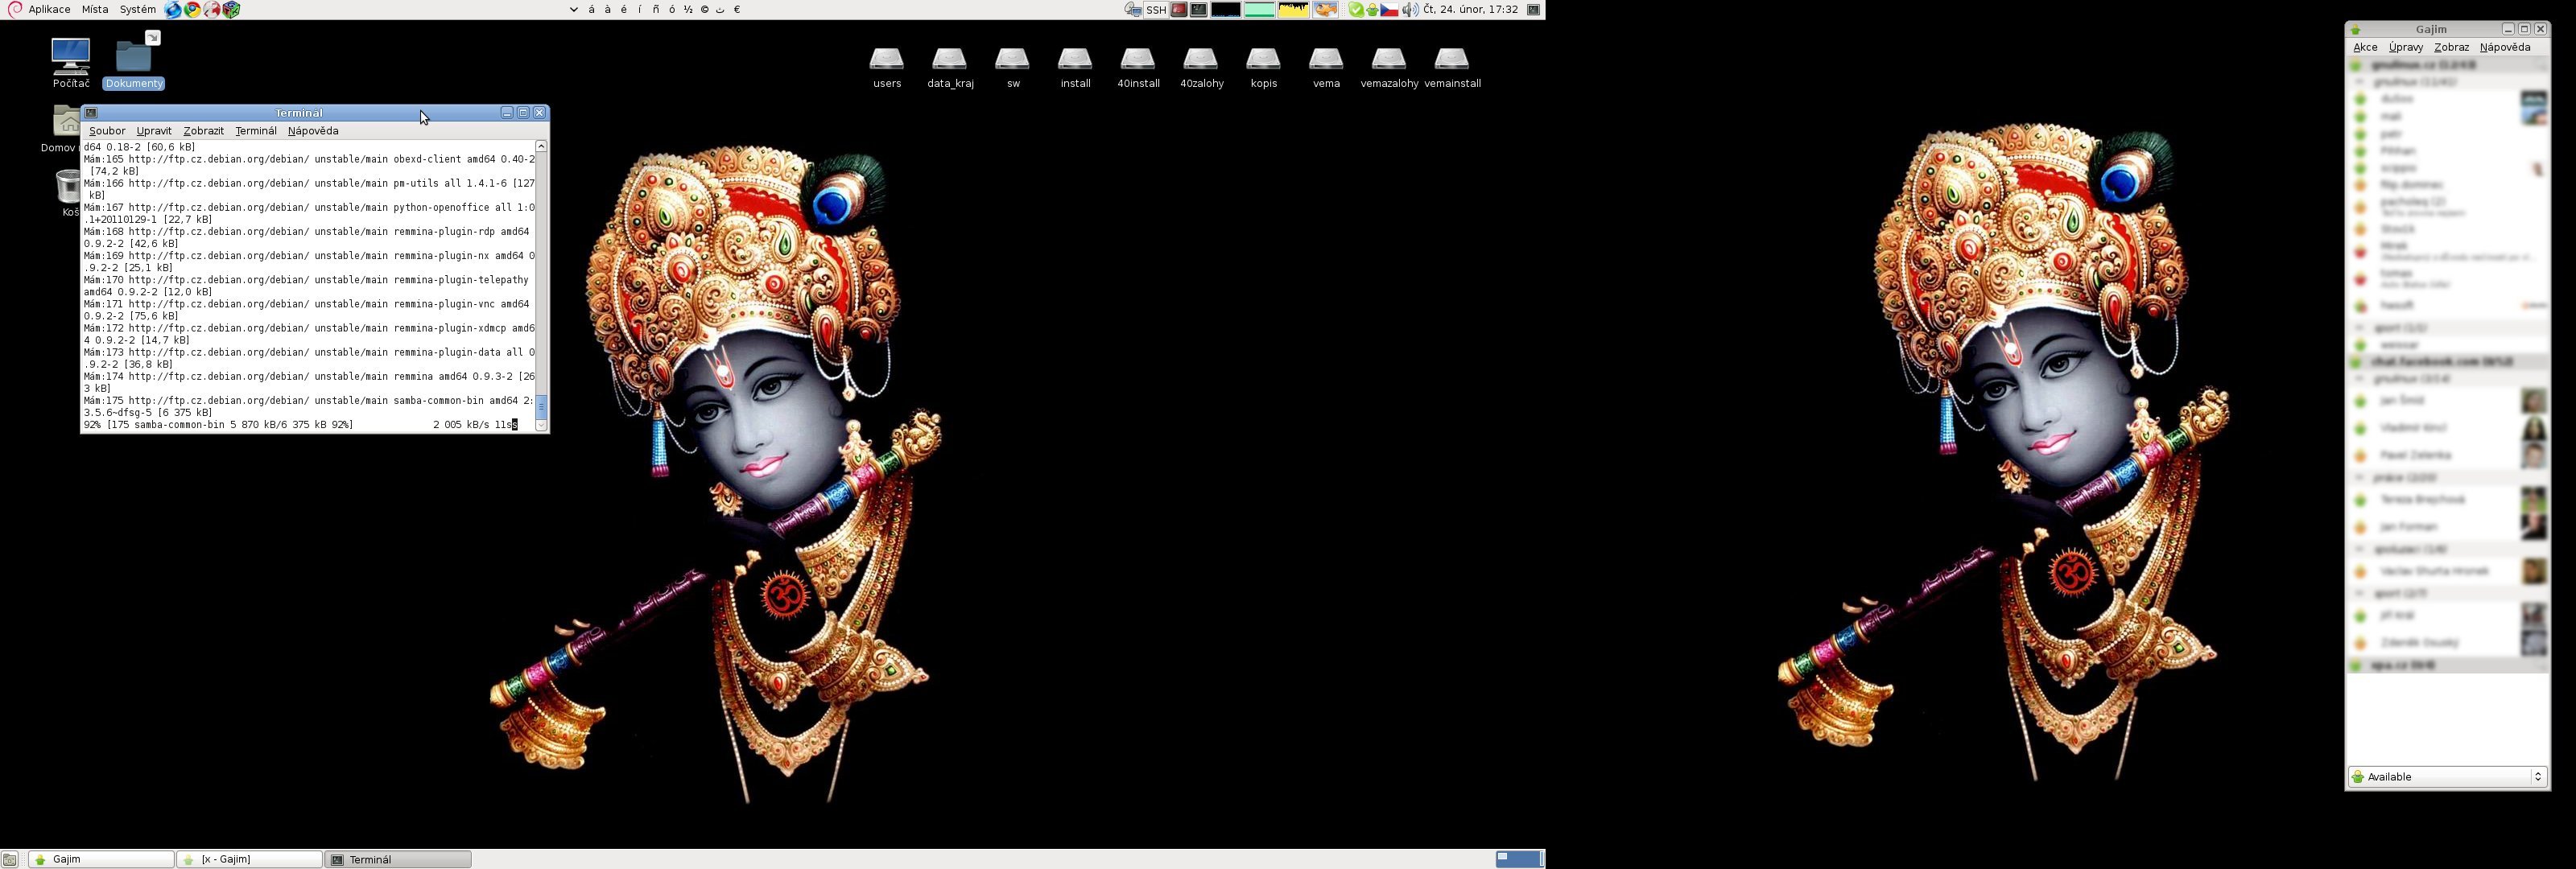This screenshot has height=869, width=2576.
Task: Insert the © symbol from palette
Action: (x=704, y=10)
